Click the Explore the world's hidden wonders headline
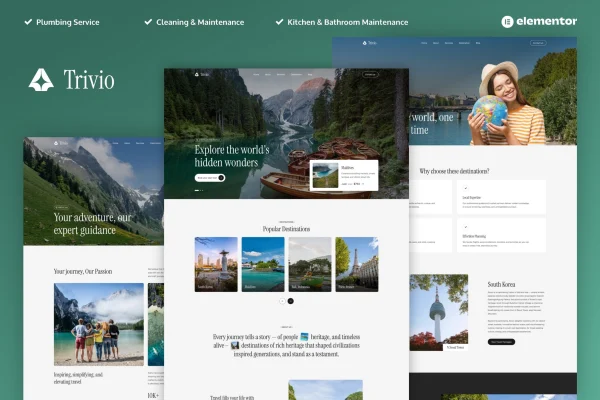This screenshot has height=400, width=600. pyautogui.click(x=232, y=156)
